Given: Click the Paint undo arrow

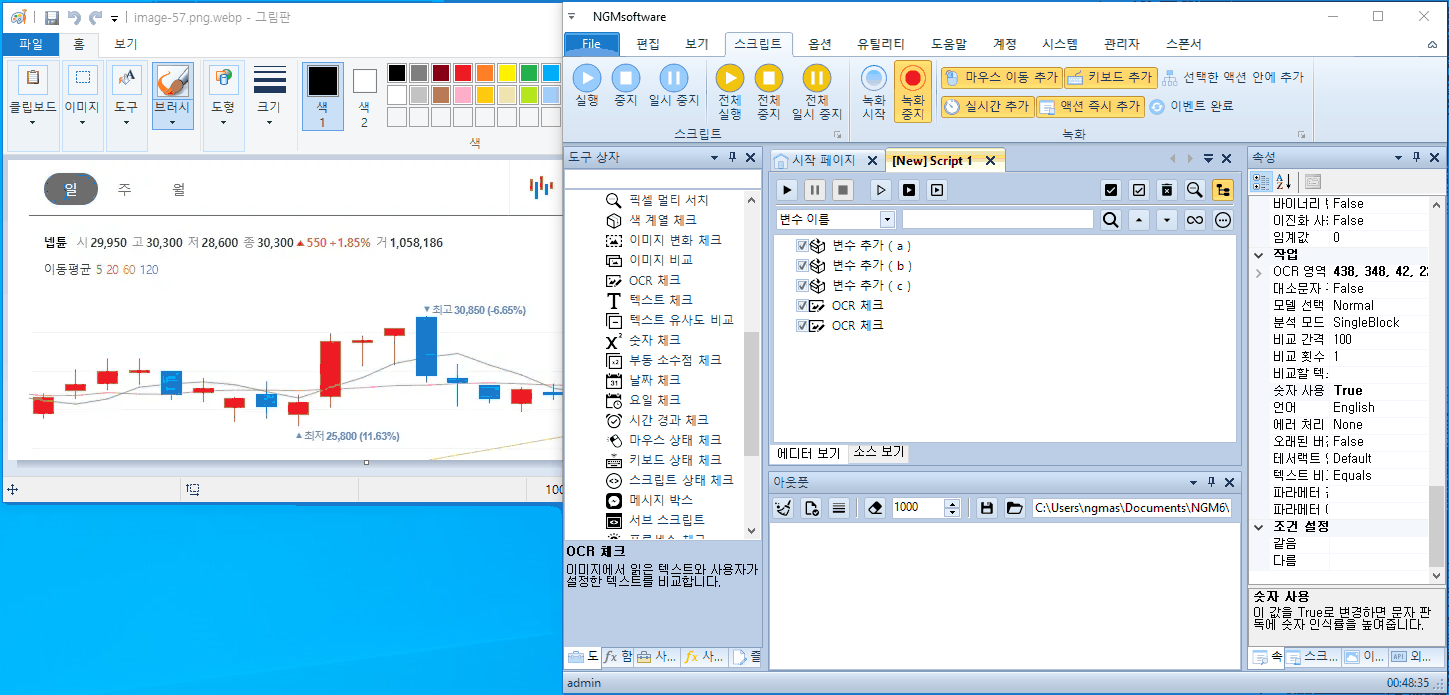Looking at the screenshot, I should point(74,17).
